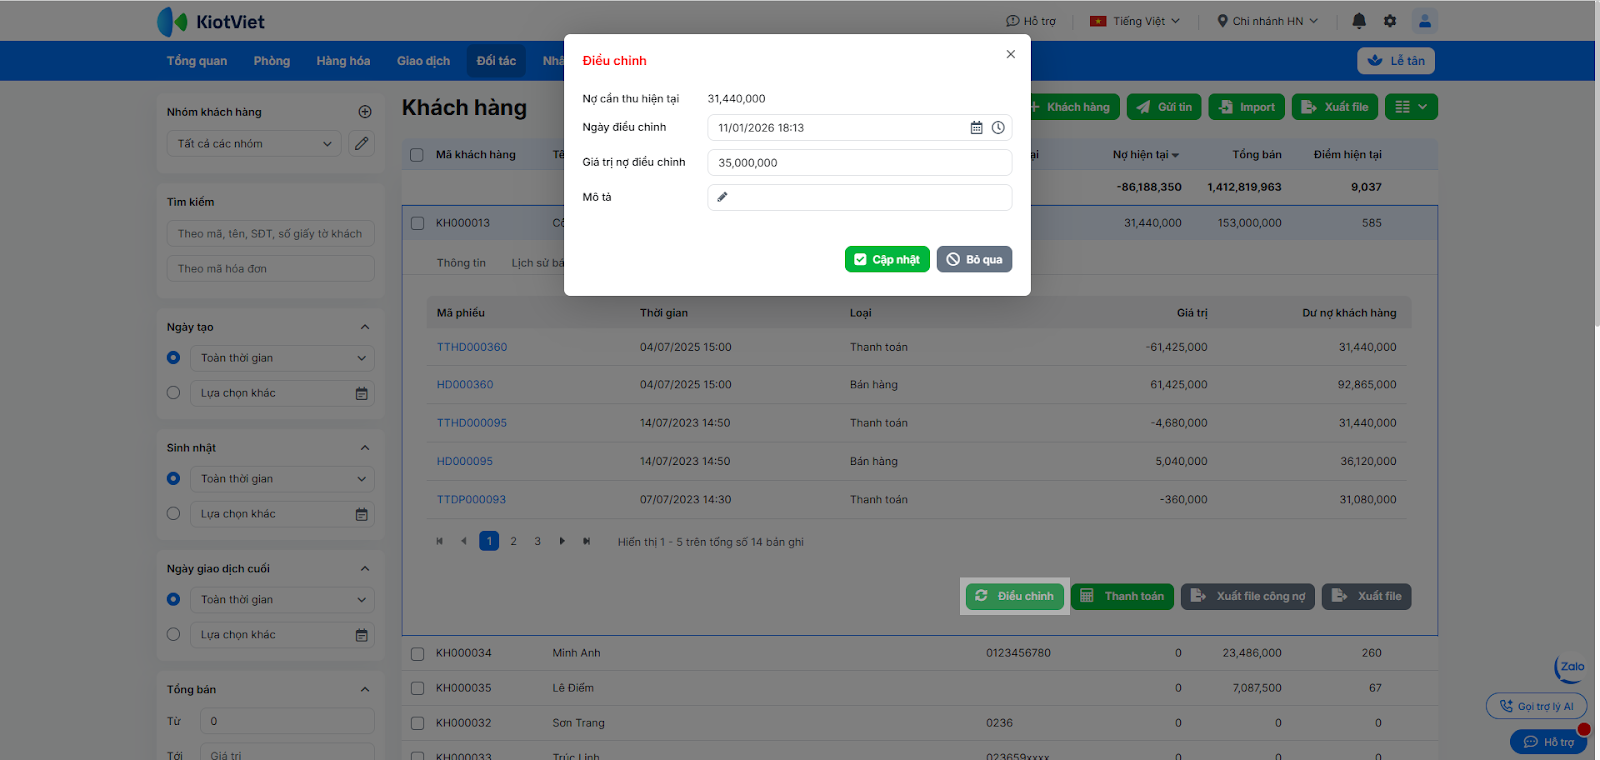Screen dimensions: 1600x760
Task: Edit the selected customer group pencil icon
Action: (362, 144)
